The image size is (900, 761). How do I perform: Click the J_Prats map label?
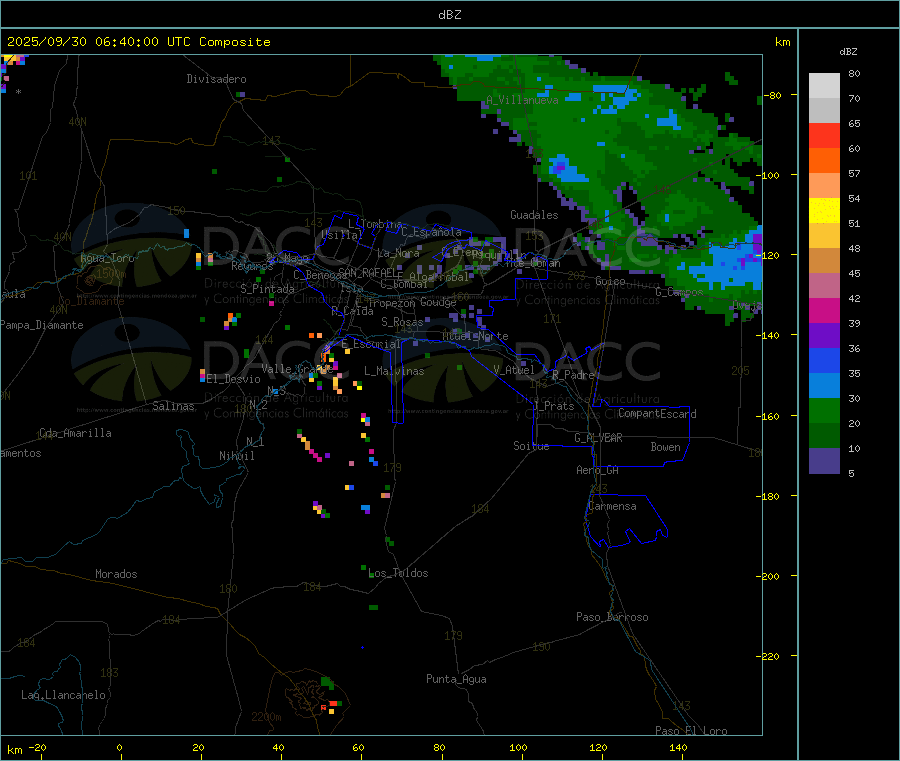point(553,406)
